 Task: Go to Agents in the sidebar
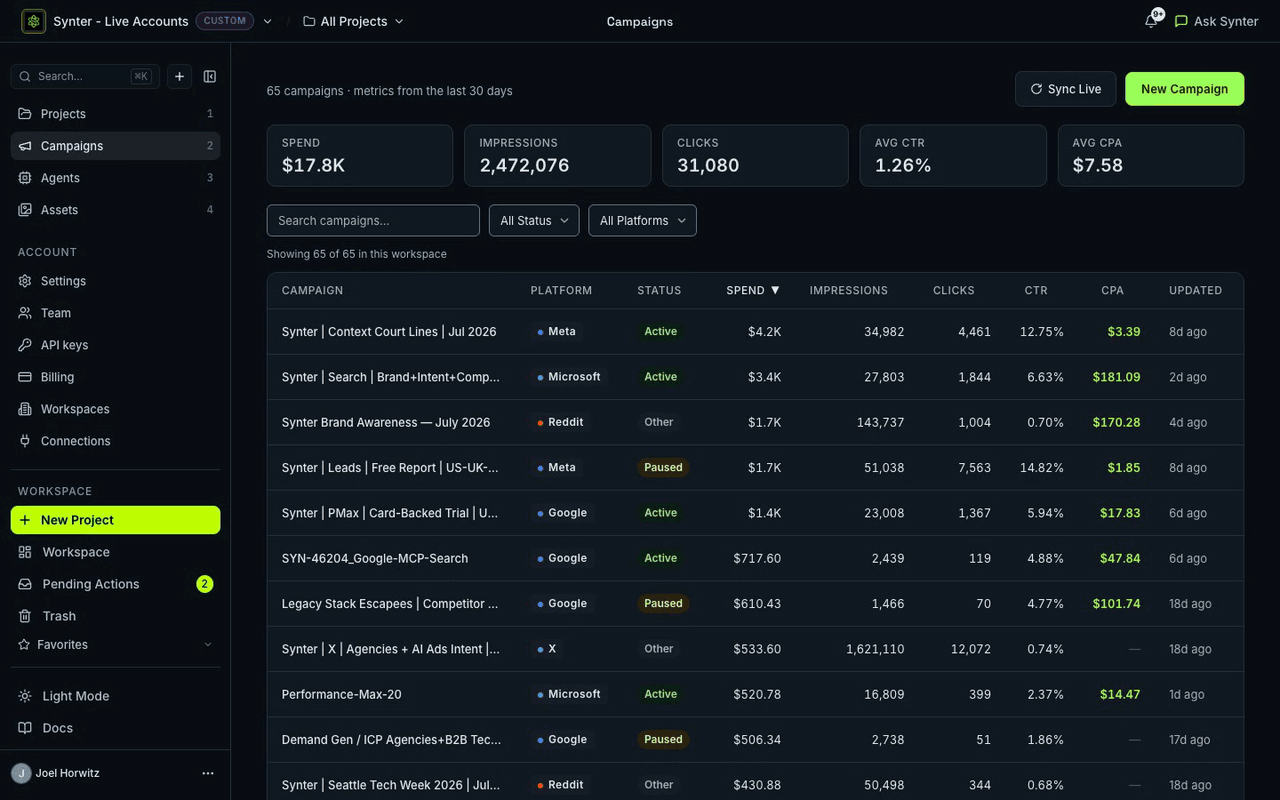pos(116,178)
